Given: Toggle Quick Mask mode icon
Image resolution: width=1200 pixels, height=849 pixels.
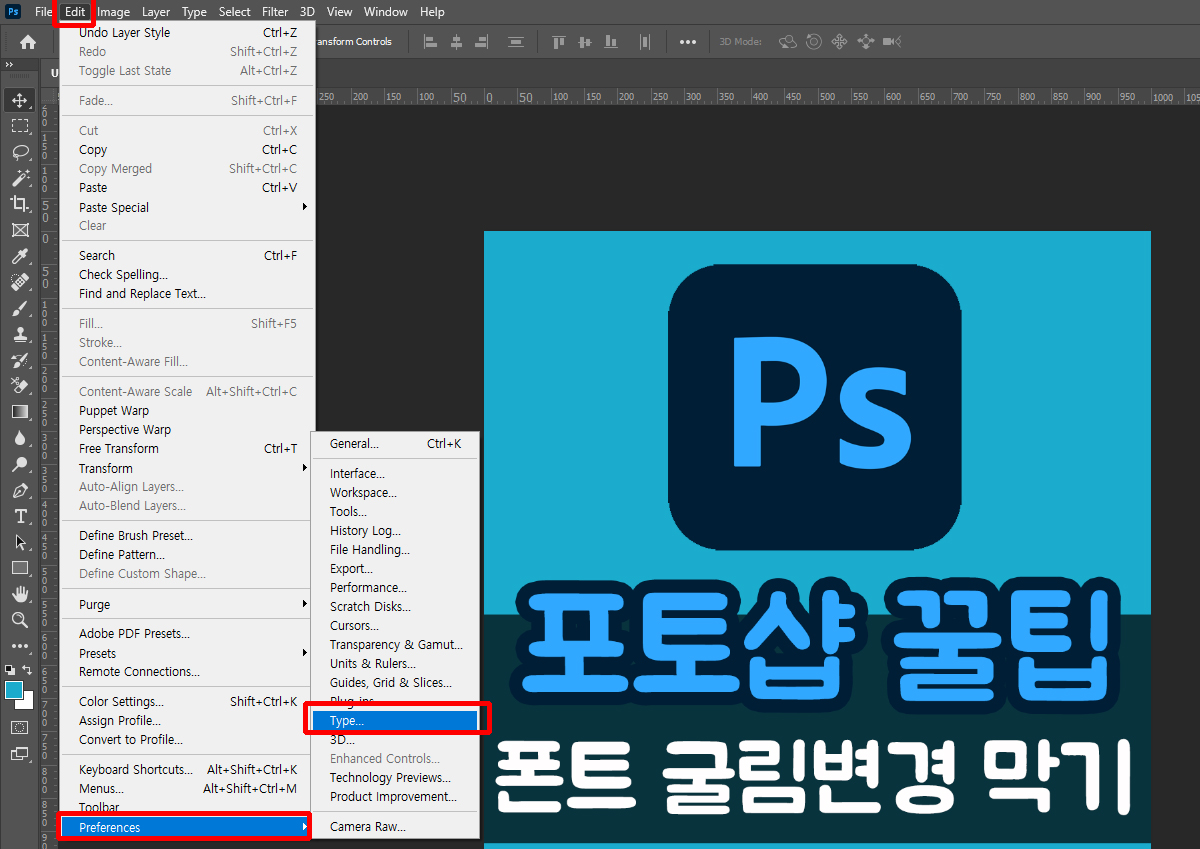Looking at the screenshot, I should click(19, 728).
